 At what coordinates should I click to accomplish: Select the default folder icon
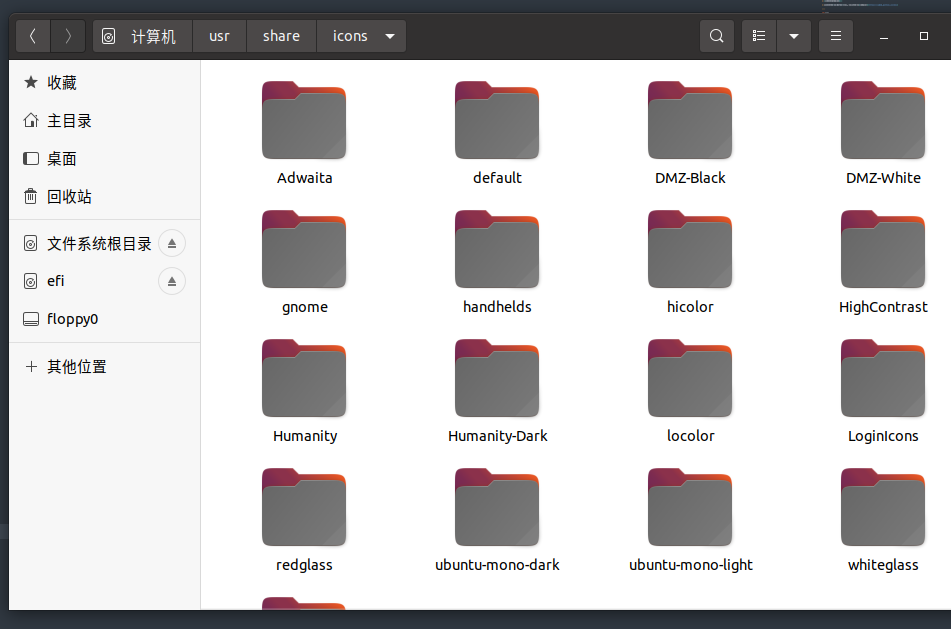pyautogui.click(x=497, y=120)
